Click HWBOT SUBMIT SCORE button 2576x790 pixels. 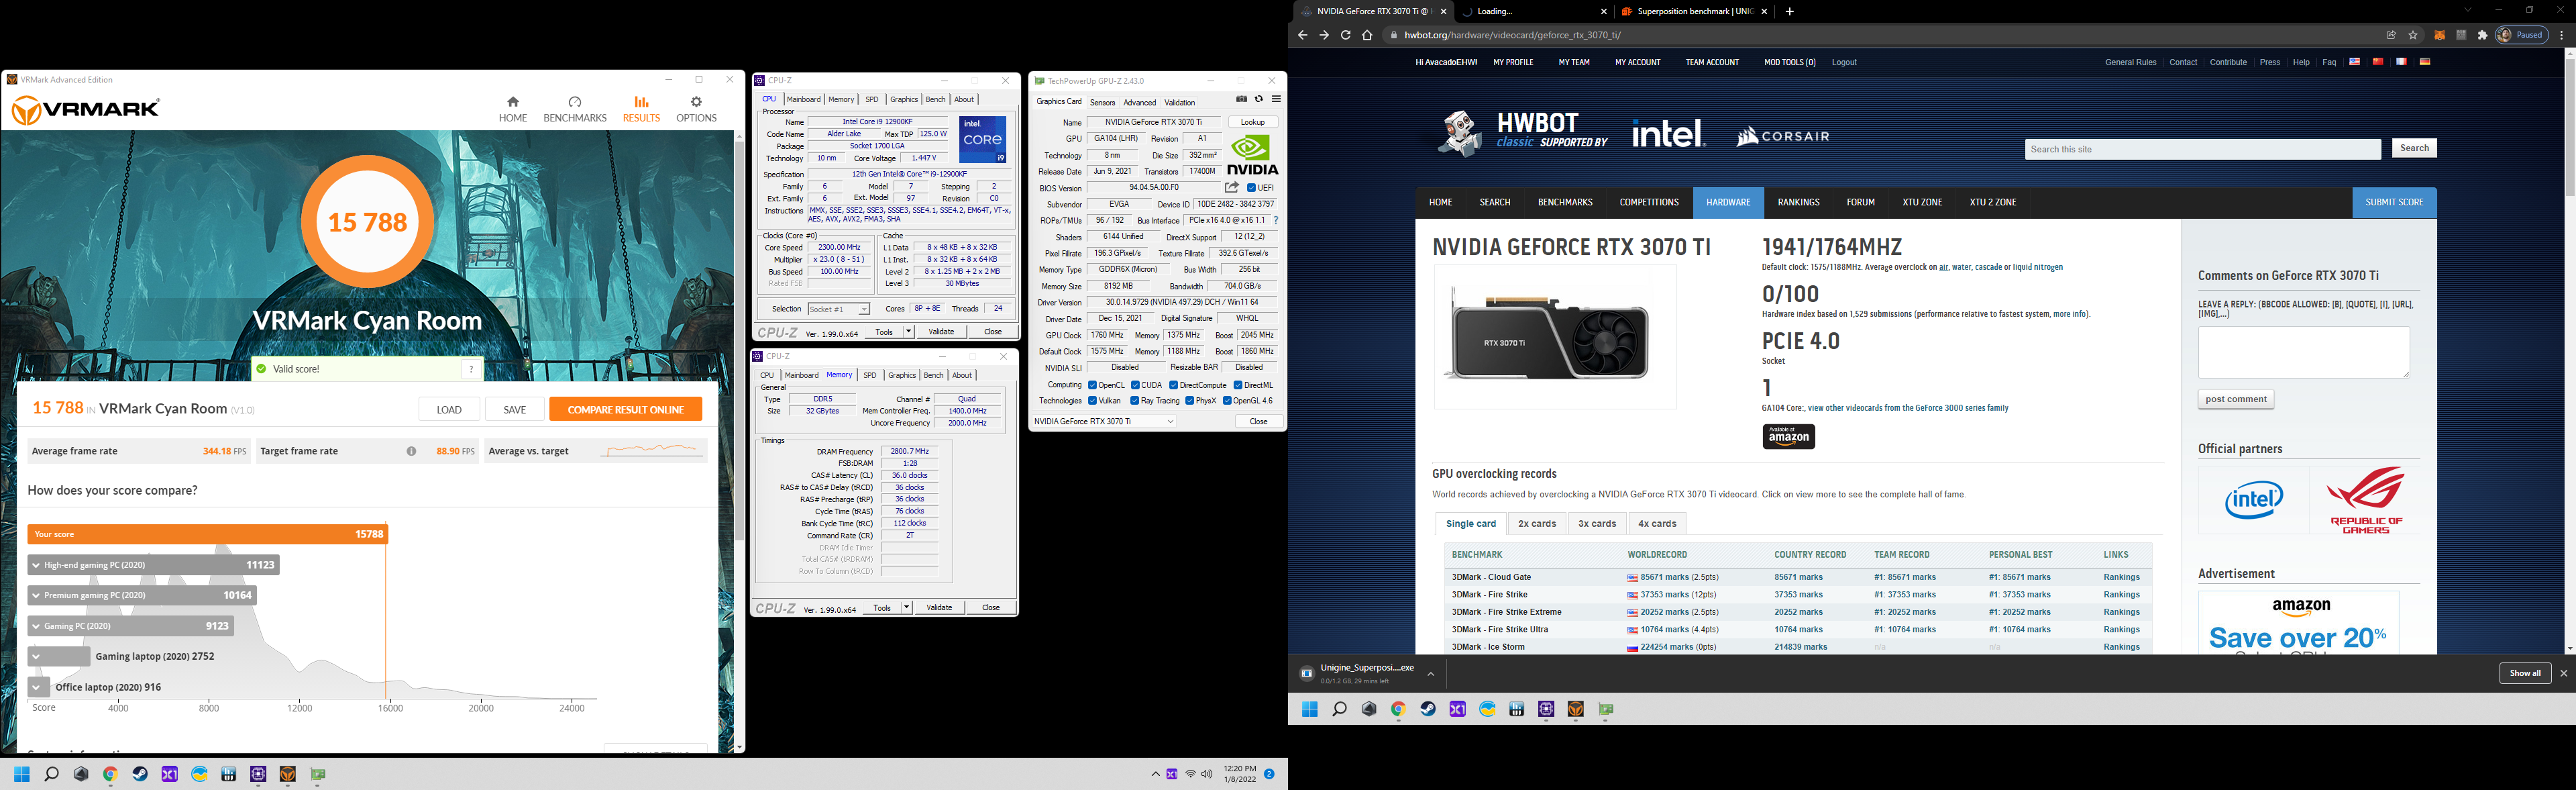(x=2394, y=202)
